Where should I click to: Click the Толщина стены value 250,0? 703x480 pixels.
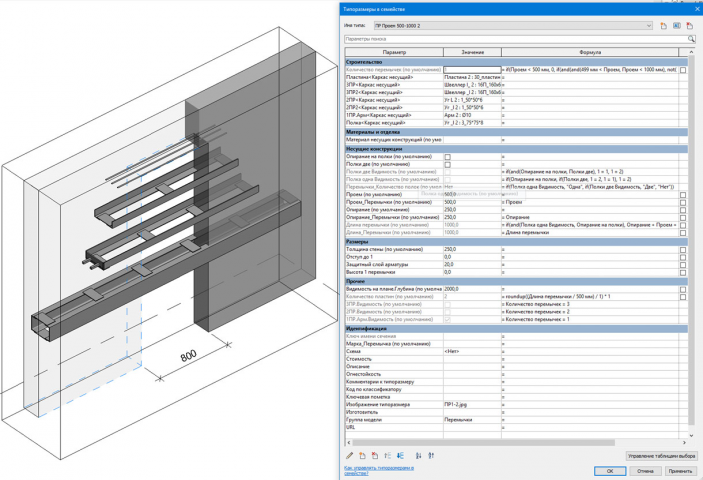point(472,249)
